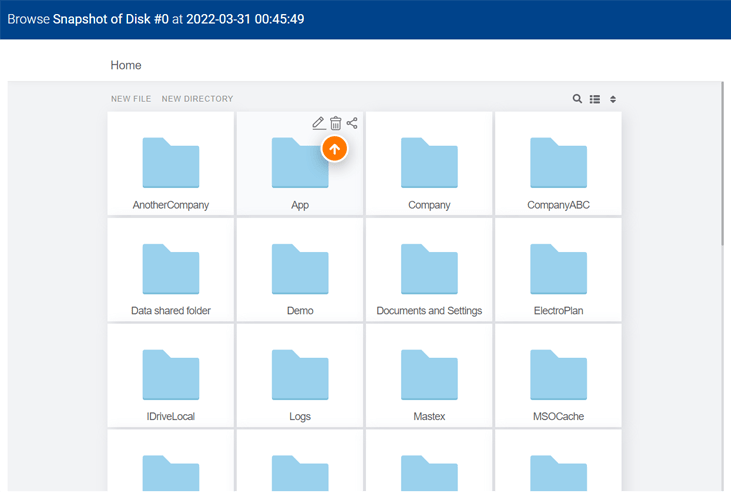
Task: Click the orange upload arrow button
Action: click(334, 149)
